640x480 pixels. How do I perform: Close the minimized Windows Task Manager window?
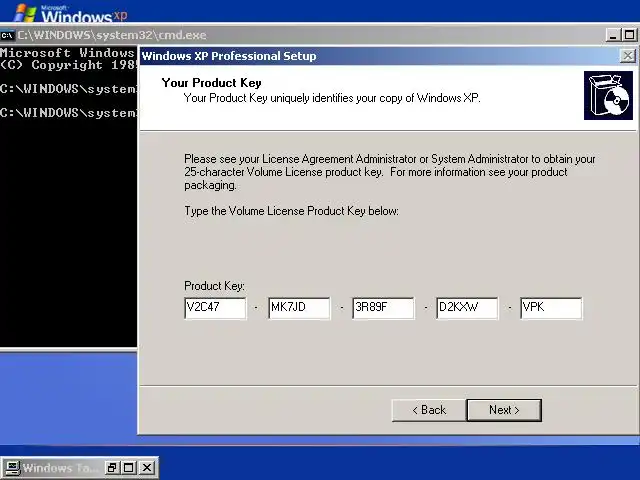(147, 468)
